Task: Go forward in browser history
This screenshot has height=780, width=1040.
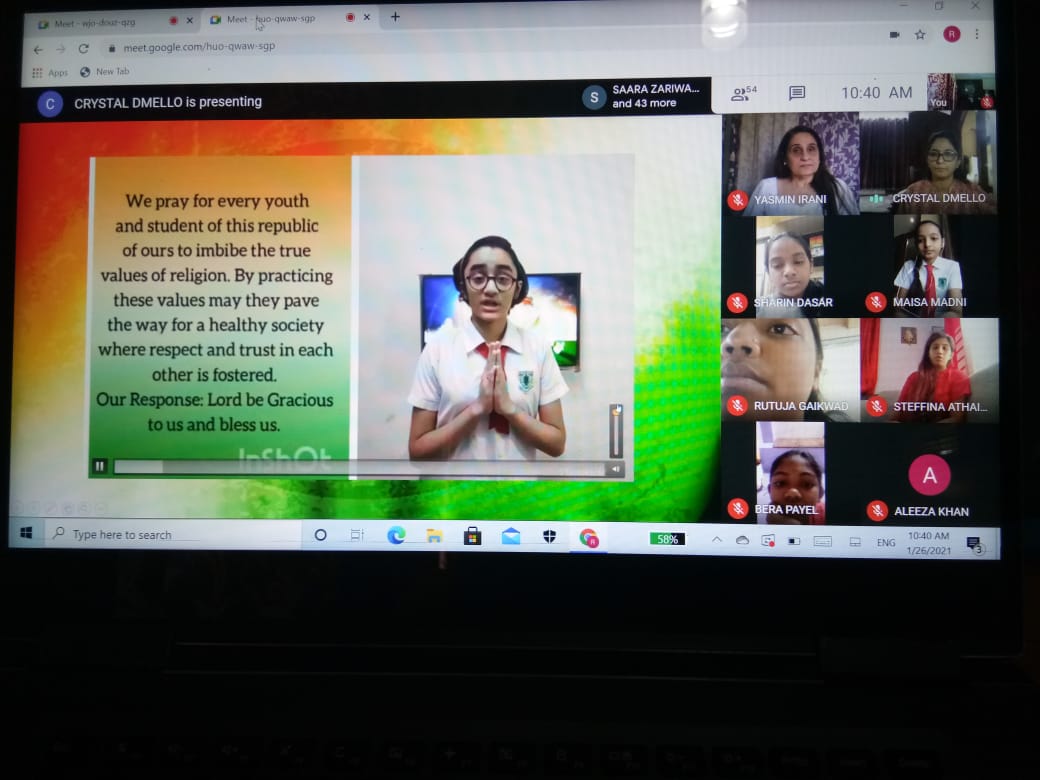Action: [x=60, y=49]
